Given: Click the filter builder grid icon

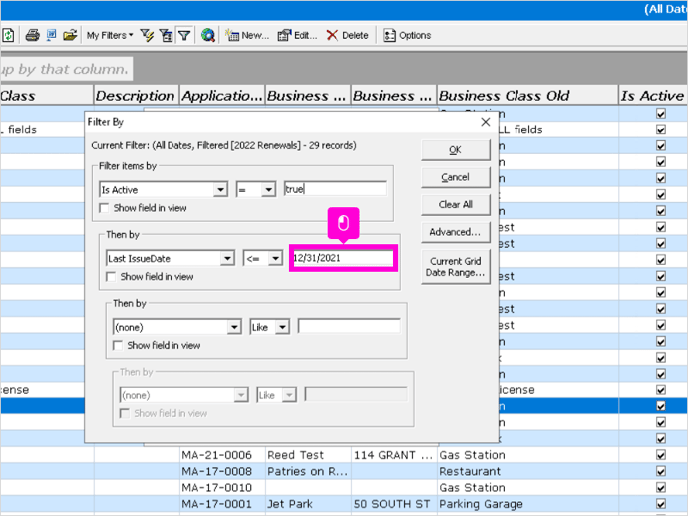Looking at the screenshot, I should [x=166, y=35].
